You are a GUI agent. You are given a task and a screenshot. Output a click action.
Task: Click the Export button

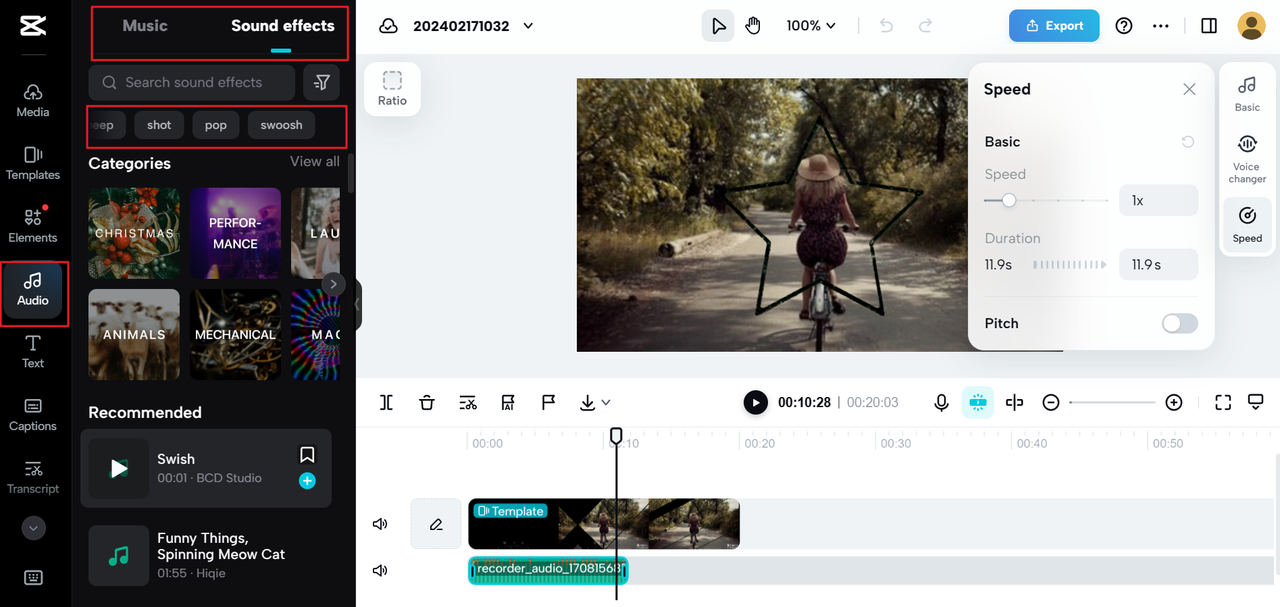click(1054, 26)
